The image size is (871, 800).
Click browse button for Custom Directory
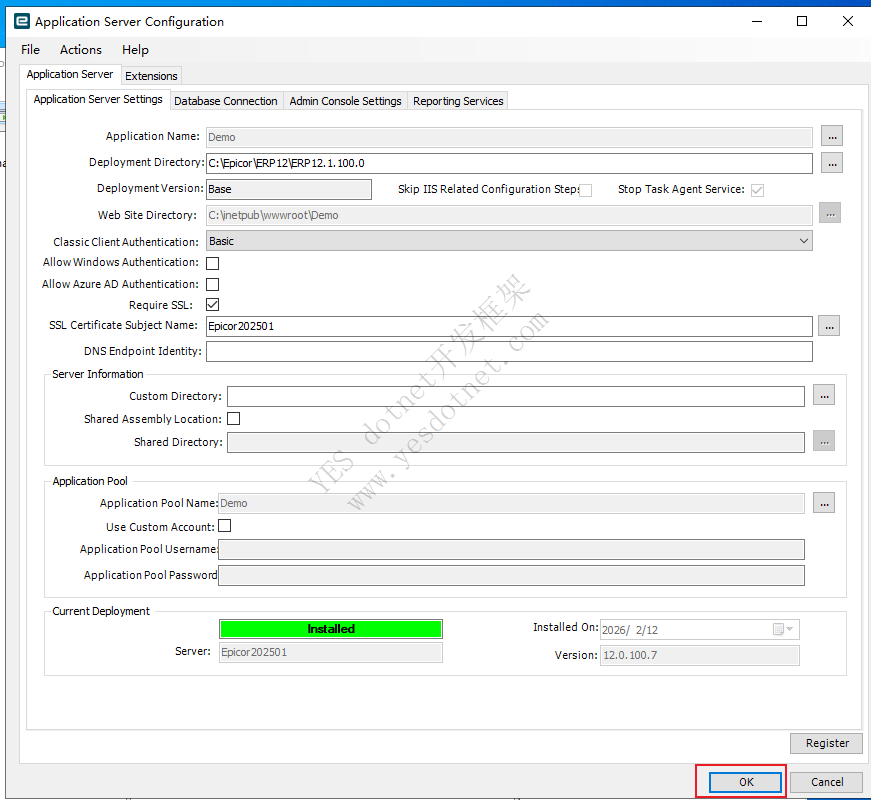[823, 396]
